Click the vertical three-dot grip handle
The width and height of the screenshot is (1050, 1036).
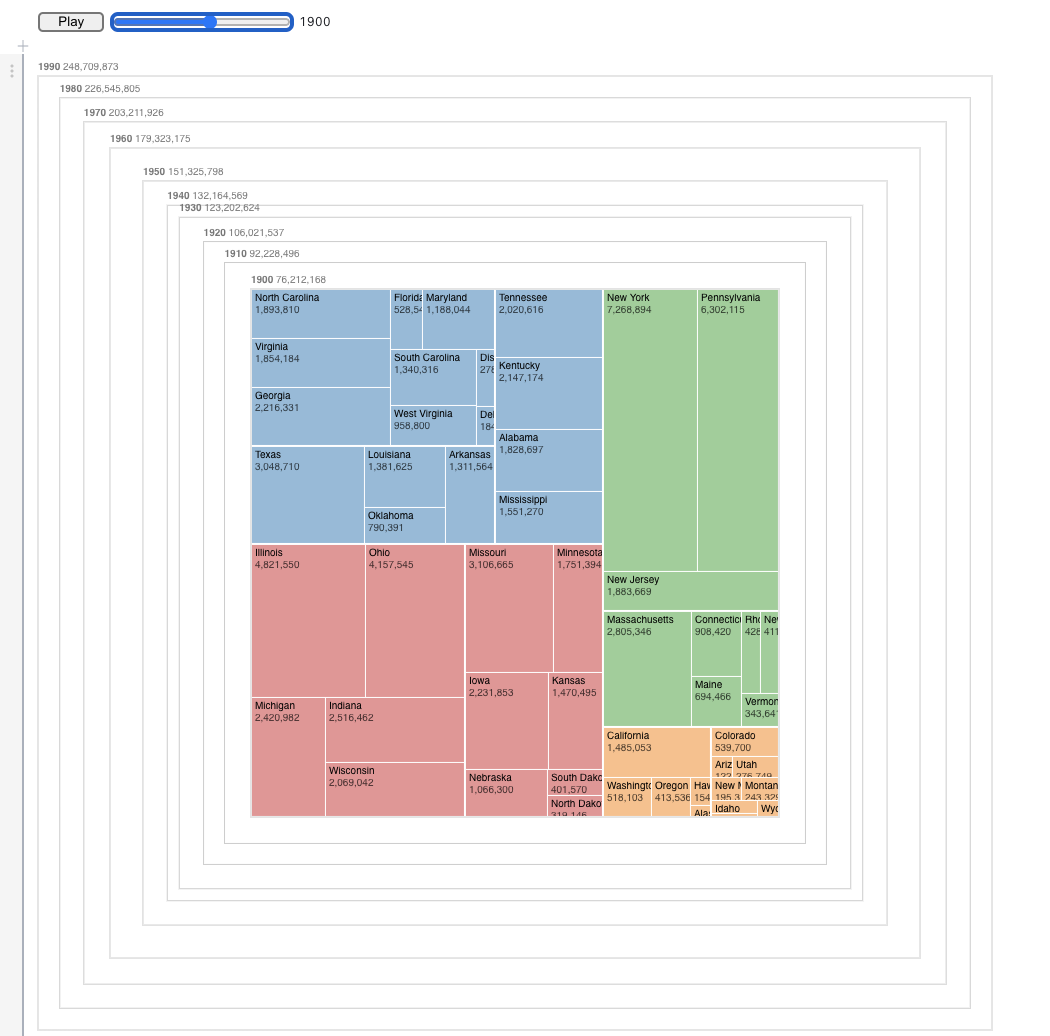click(11, 70)
